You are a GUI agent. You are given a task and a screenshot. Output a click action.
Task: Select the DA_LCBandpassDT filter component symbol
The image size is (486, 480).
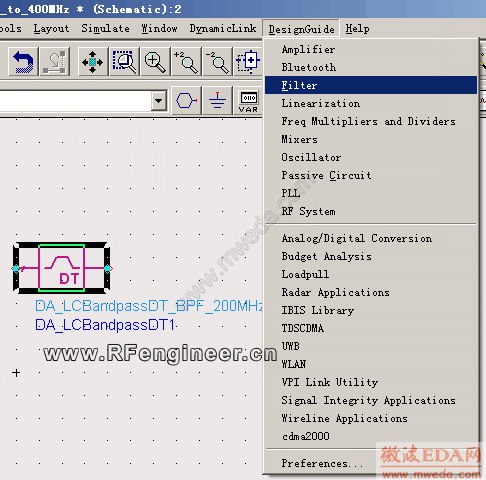click(62, 268)
